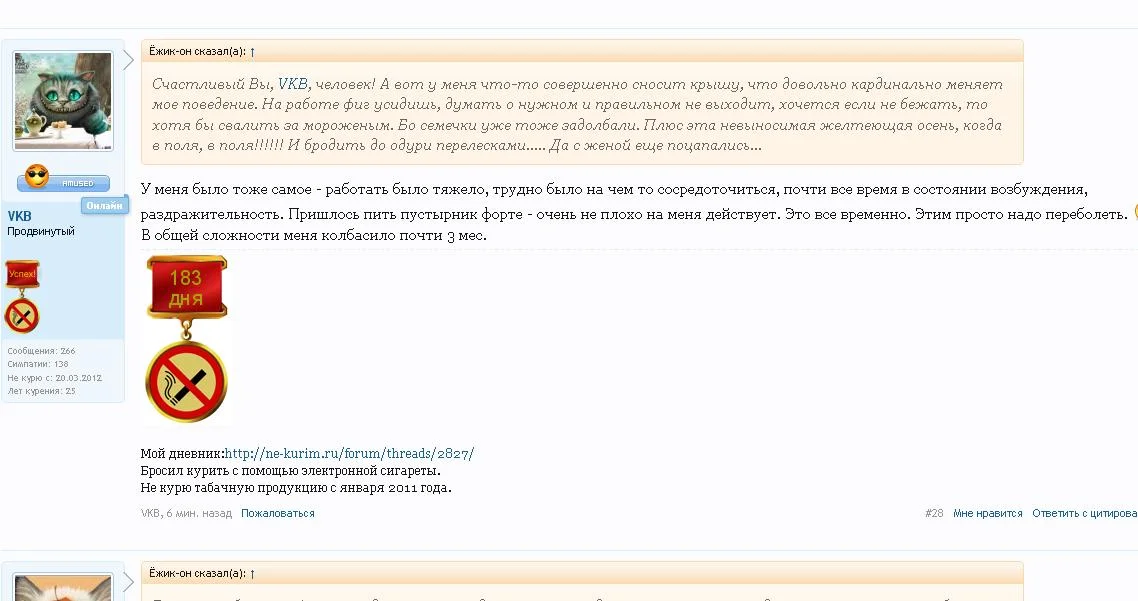Viewport: 1138px width, 601px height.
Task: Click the red Успех! award badge
Action: point(22,275)
